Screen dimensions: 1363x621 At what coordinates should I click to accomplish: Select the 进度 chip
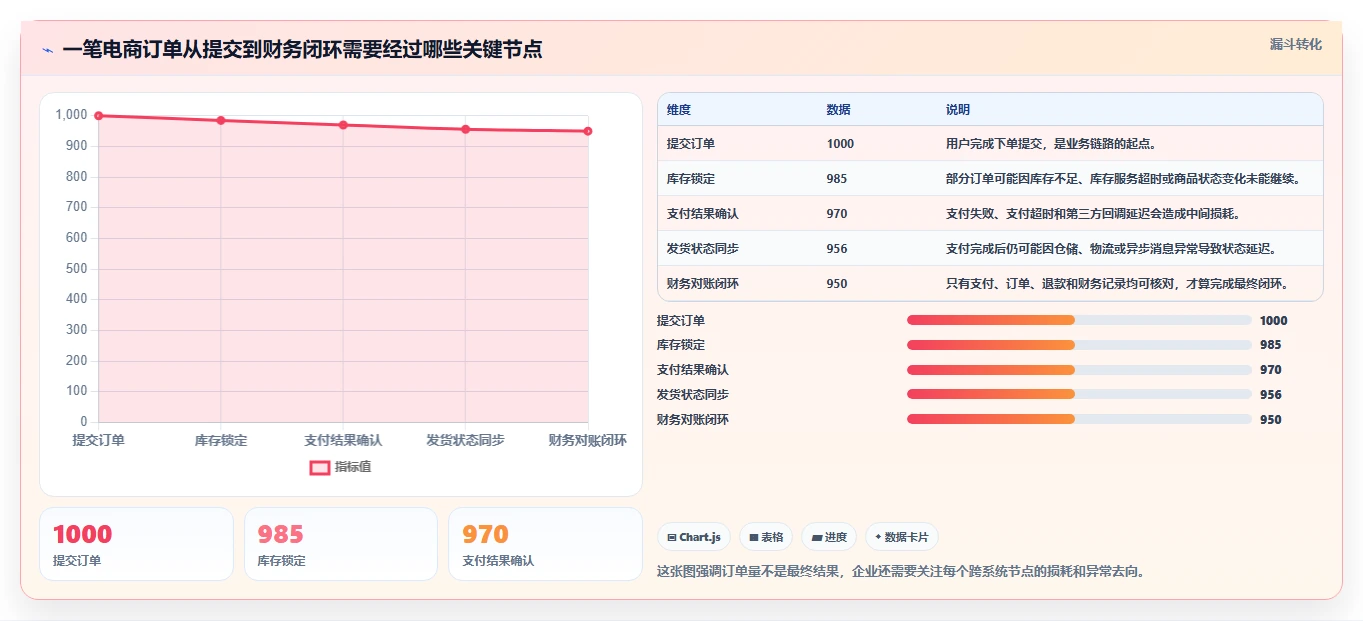tap(829, 537)
